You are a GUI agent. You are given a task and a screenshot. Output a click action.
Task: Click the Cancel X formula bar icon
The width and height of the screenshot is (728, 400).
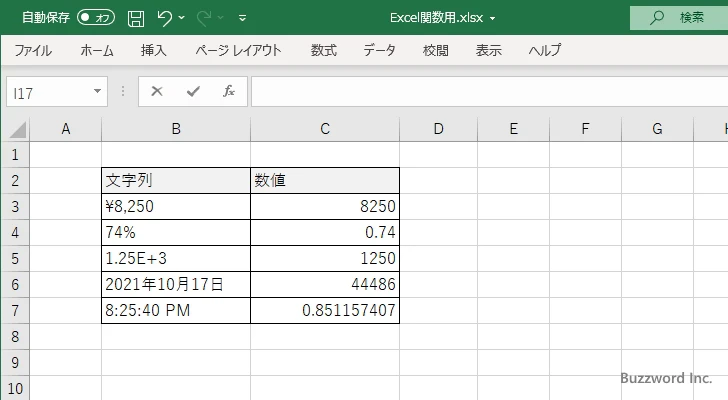coord(157,91)
